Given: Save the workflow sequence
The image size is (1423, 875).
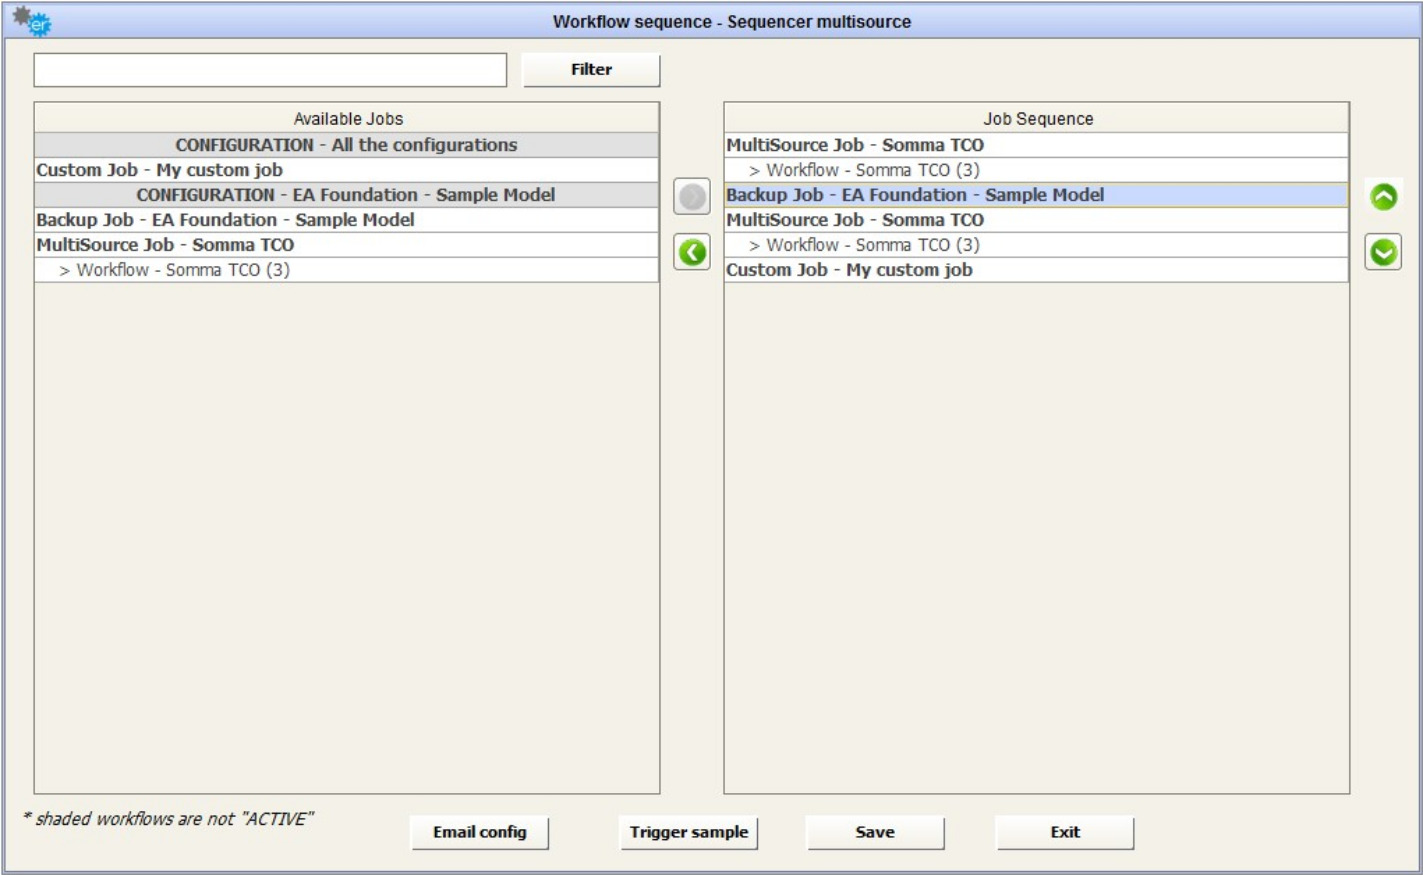Looking at the screenshot, I should point(875,832).
